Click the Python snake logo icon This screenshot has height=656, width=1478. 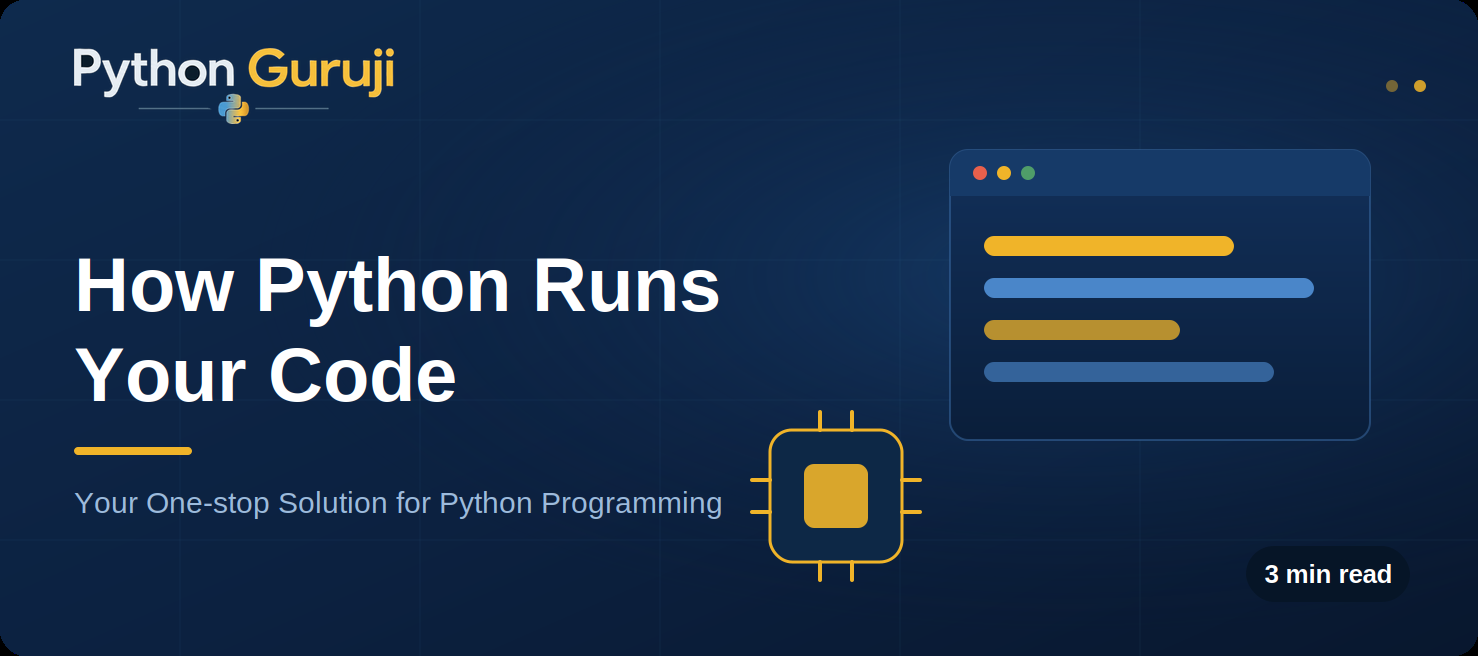click(233, 108)
